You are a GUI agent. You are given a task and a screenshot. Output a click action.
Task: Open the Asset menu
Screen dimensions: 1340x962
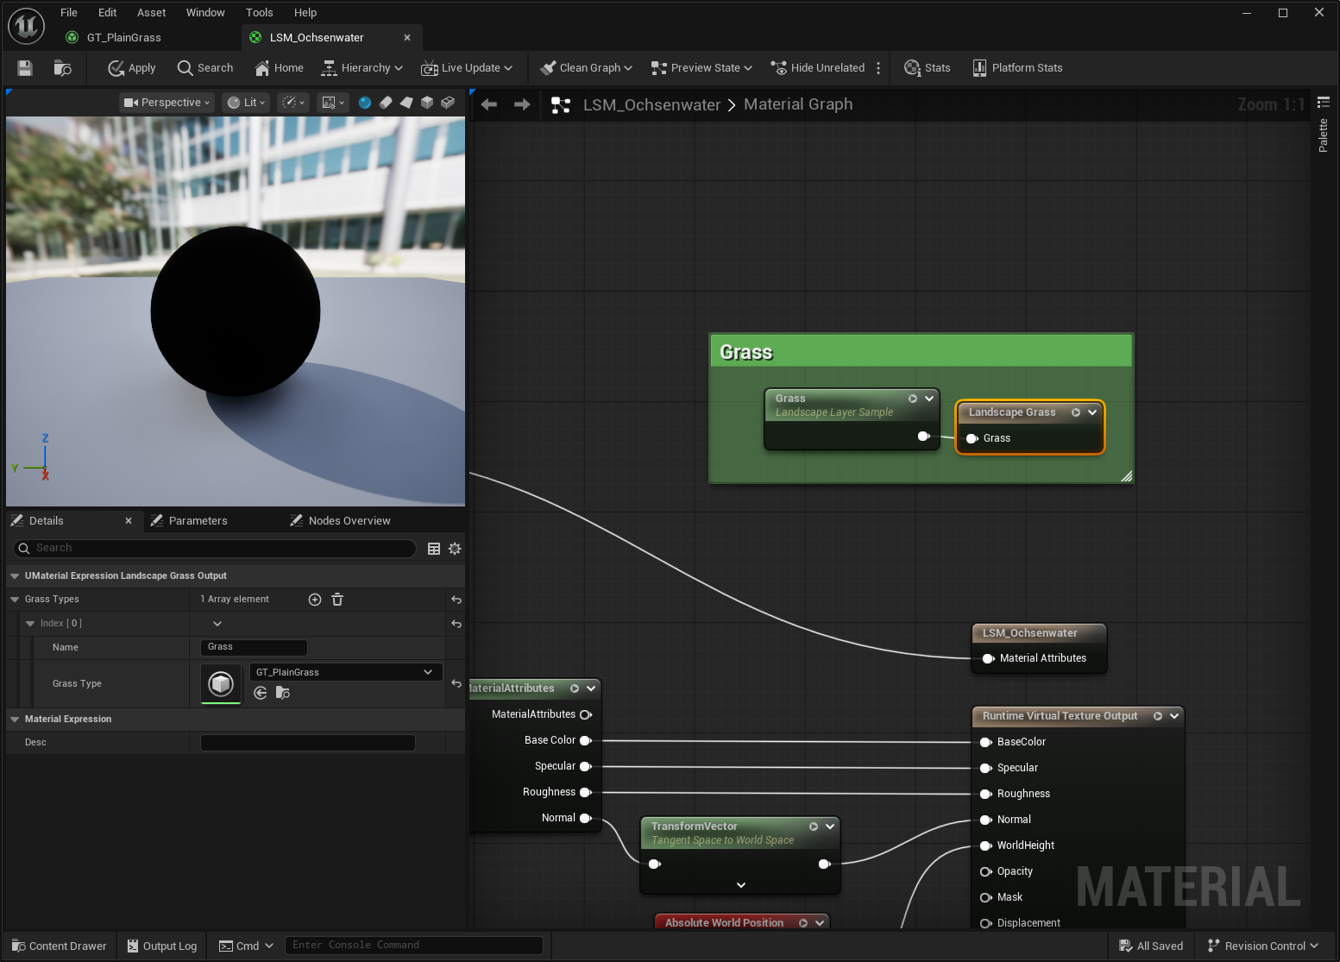(x=151, y=12)
